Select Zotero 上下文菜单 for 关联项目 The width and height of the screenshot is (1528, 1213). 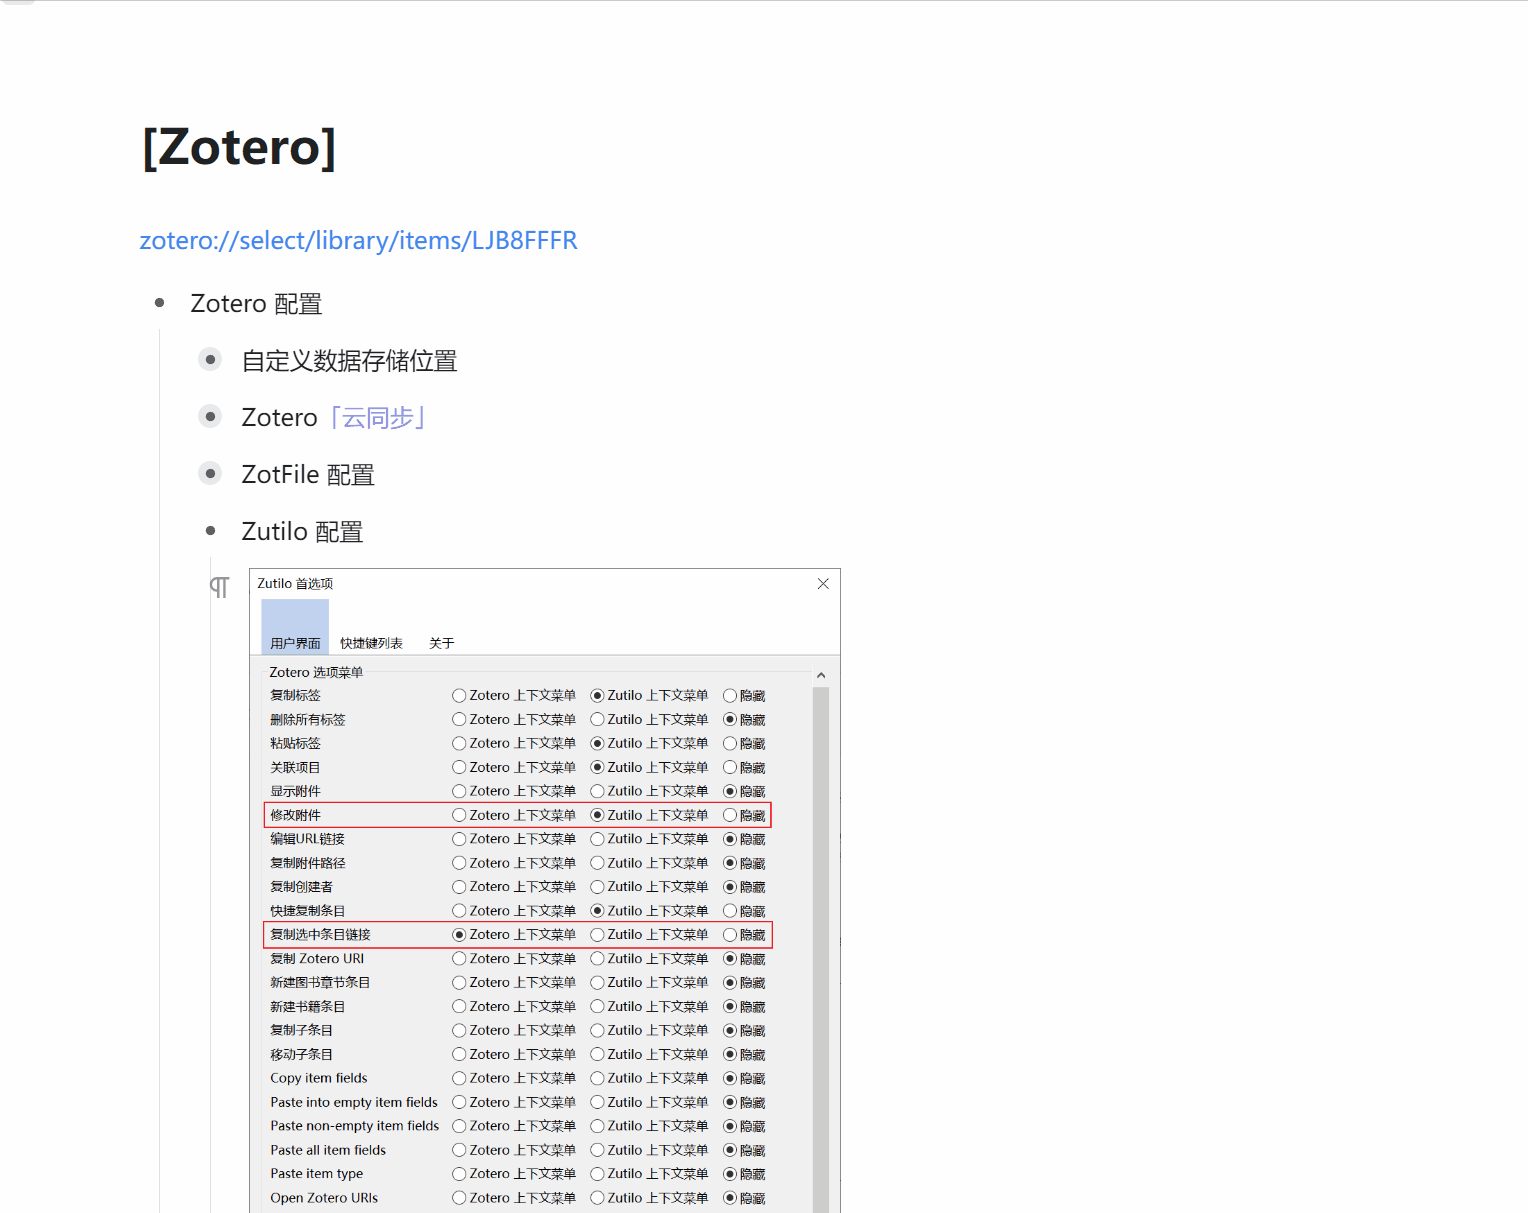(459, 767)
